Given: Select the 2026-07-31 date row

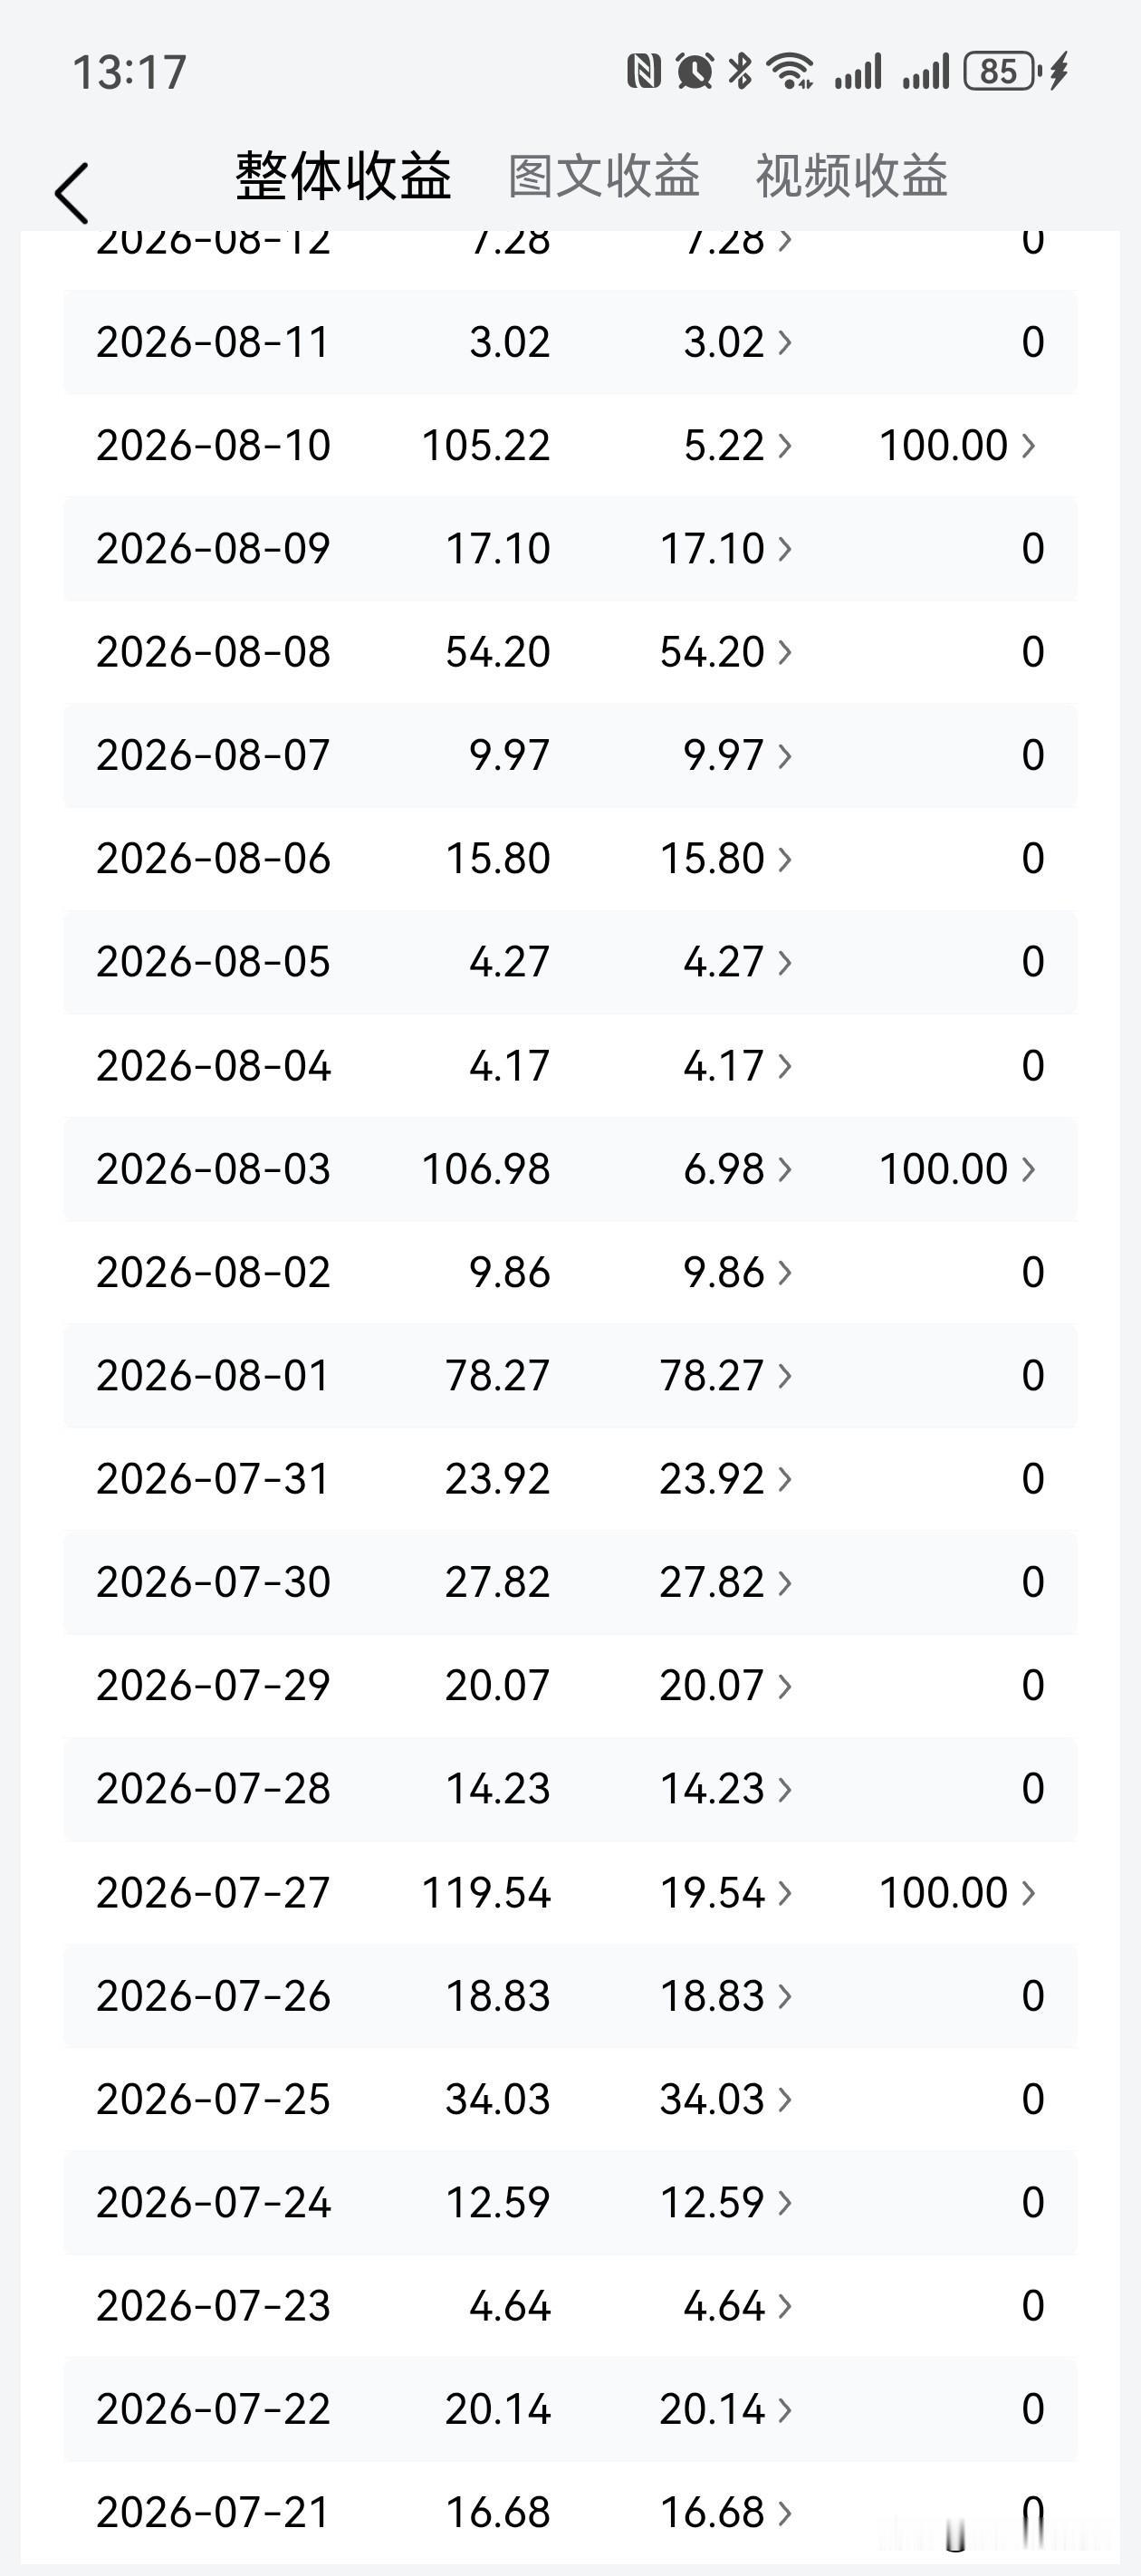Looking at the screenshot, I should coord(571,1478).
